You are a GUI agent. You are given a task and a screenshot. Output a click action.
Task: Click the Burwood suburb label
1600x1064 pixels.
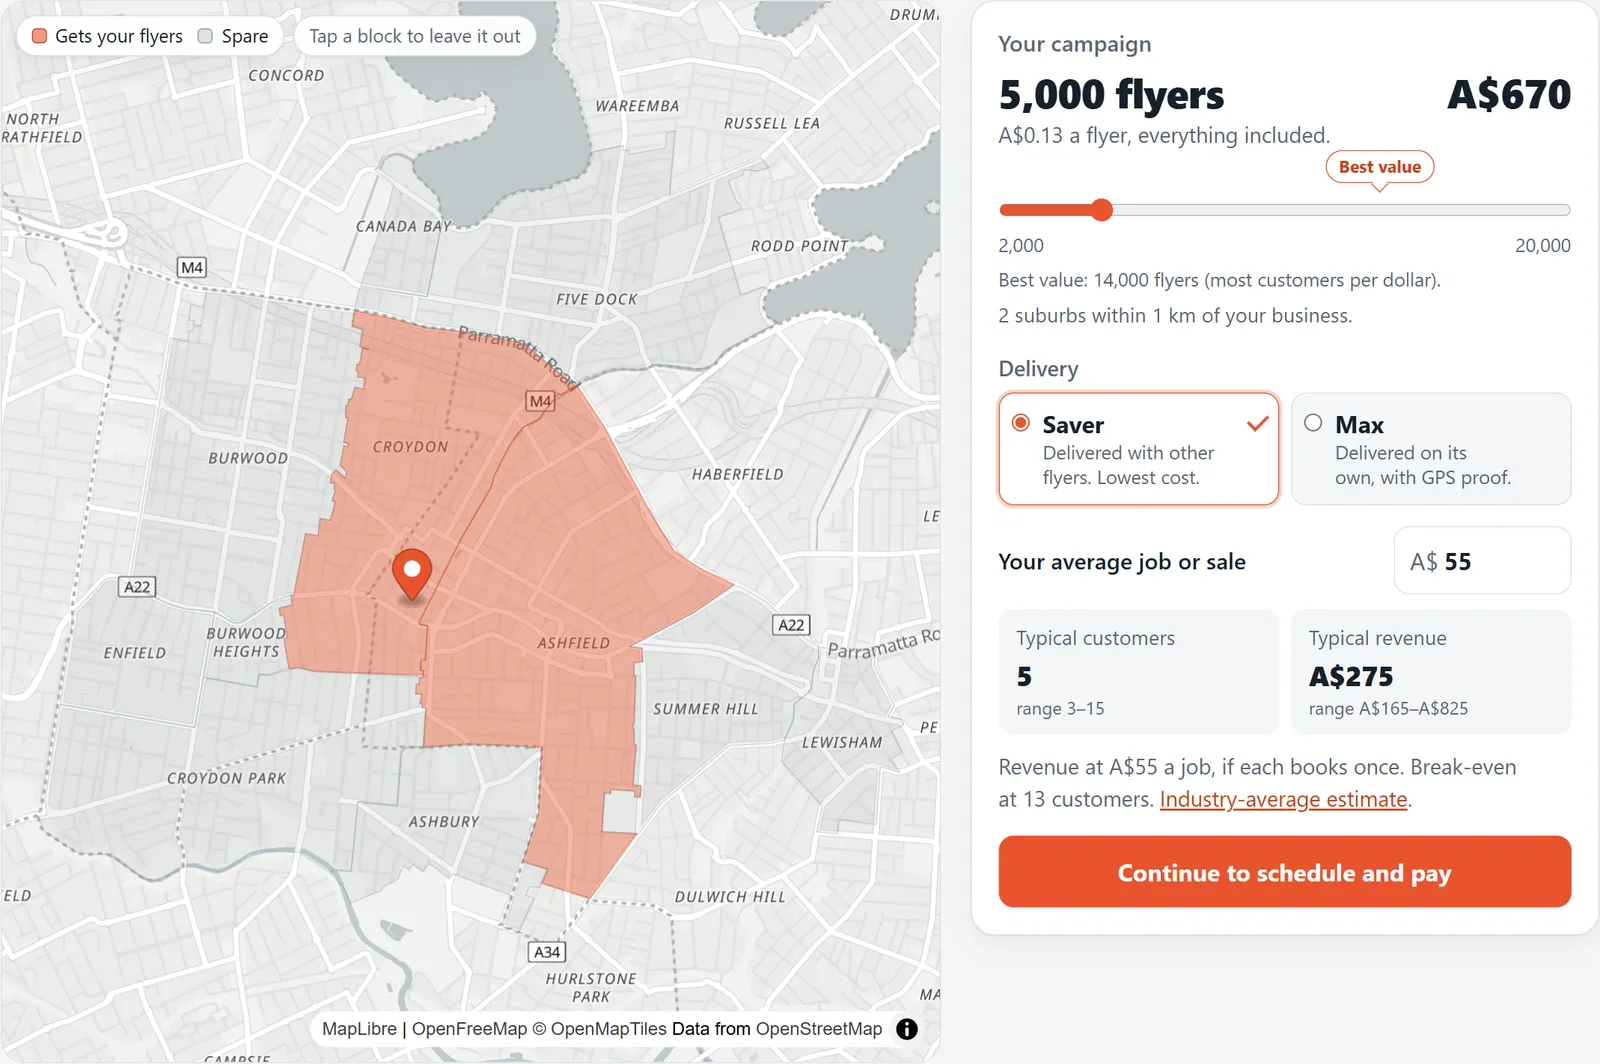pos(248,458)
